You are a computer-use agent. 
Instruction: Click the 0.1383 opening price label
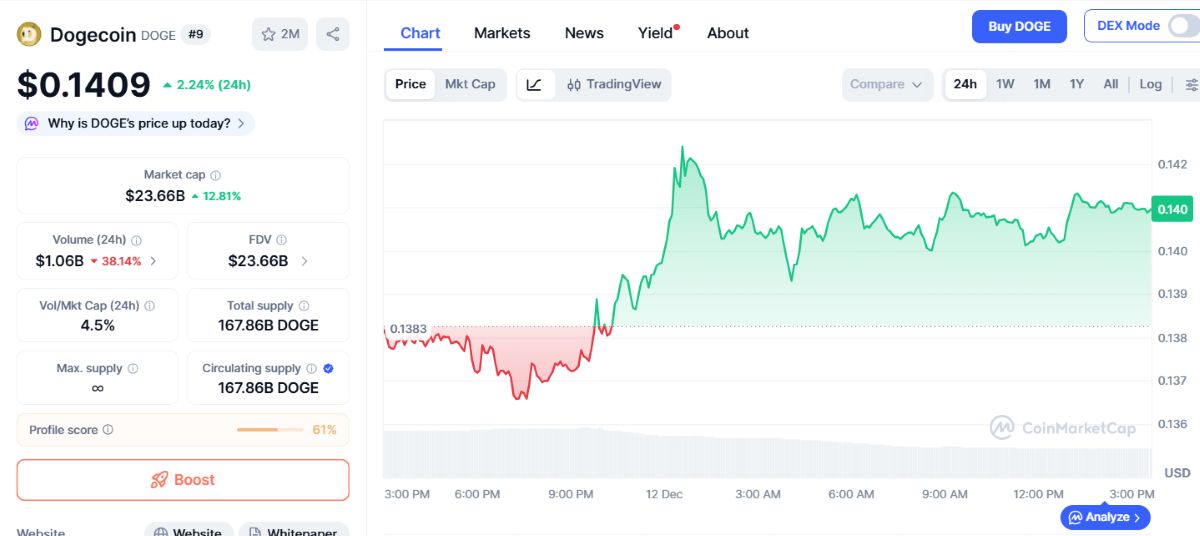coord(407,329)
